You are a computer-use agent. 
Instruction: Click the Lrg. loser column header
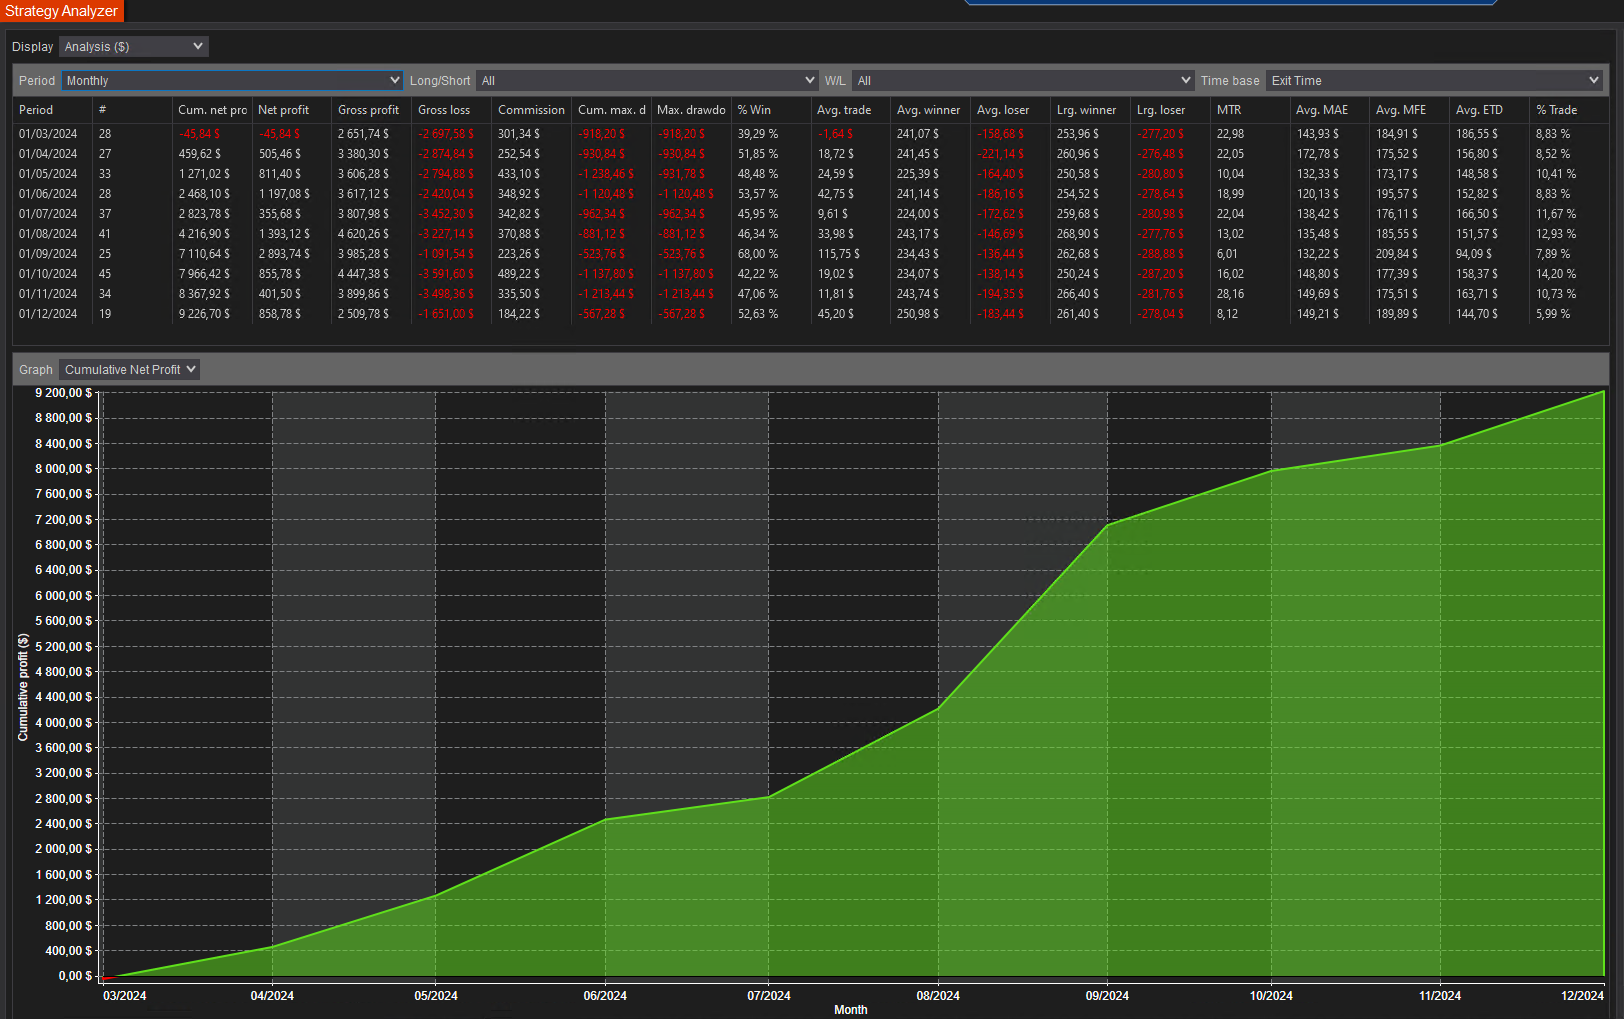1171,110
